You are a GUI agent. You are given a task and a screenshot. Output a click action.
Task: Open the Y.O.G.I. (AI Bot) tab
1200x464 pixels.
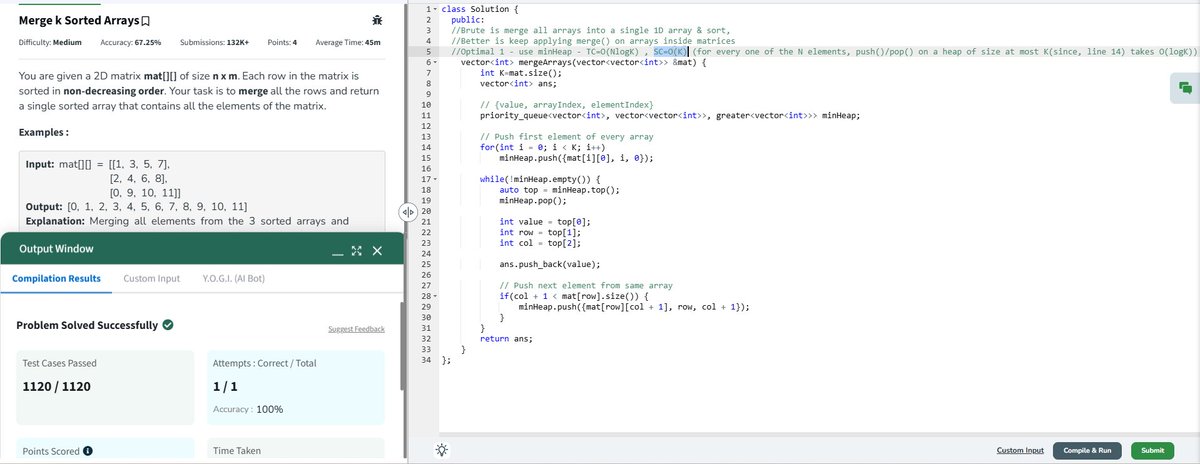(233, 278)
